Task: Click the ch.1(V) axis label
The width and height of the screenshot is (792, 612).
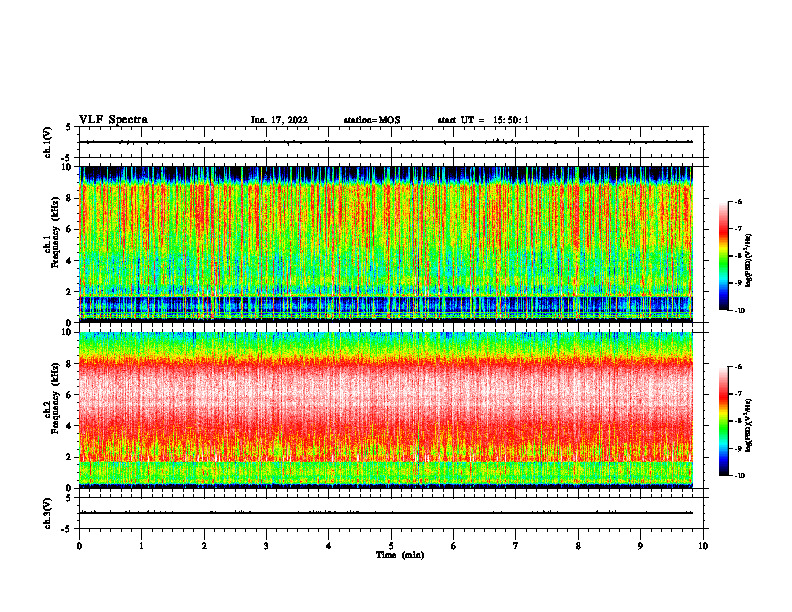Action: [47, 142]
